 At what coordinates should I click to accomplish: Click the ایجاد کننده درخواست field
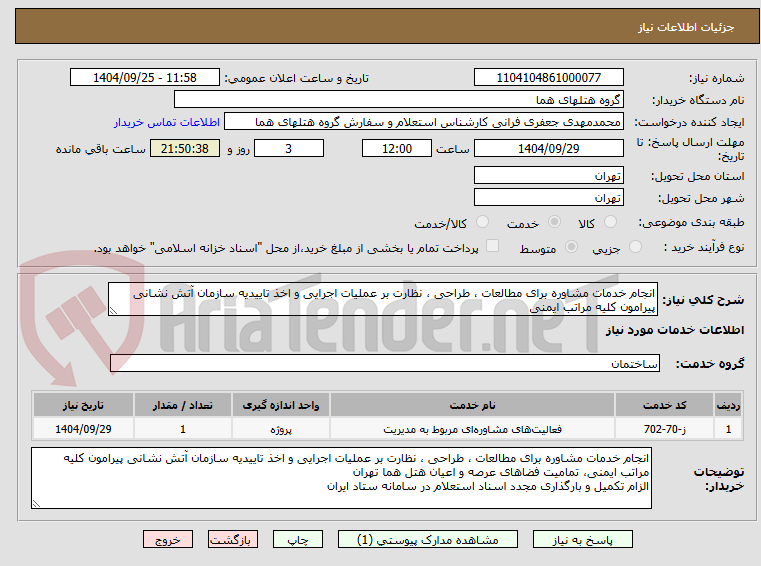(x=424, y=122)
